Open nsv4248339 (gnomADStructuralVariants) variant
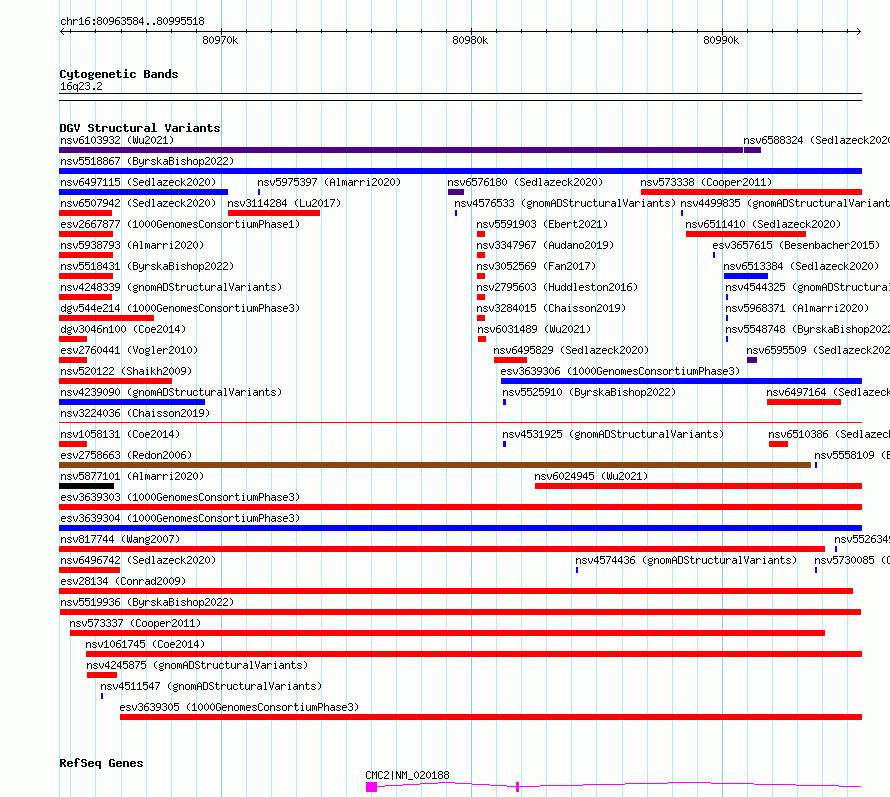Viewport: 890px width, 797px height. (x=171, y=287)
